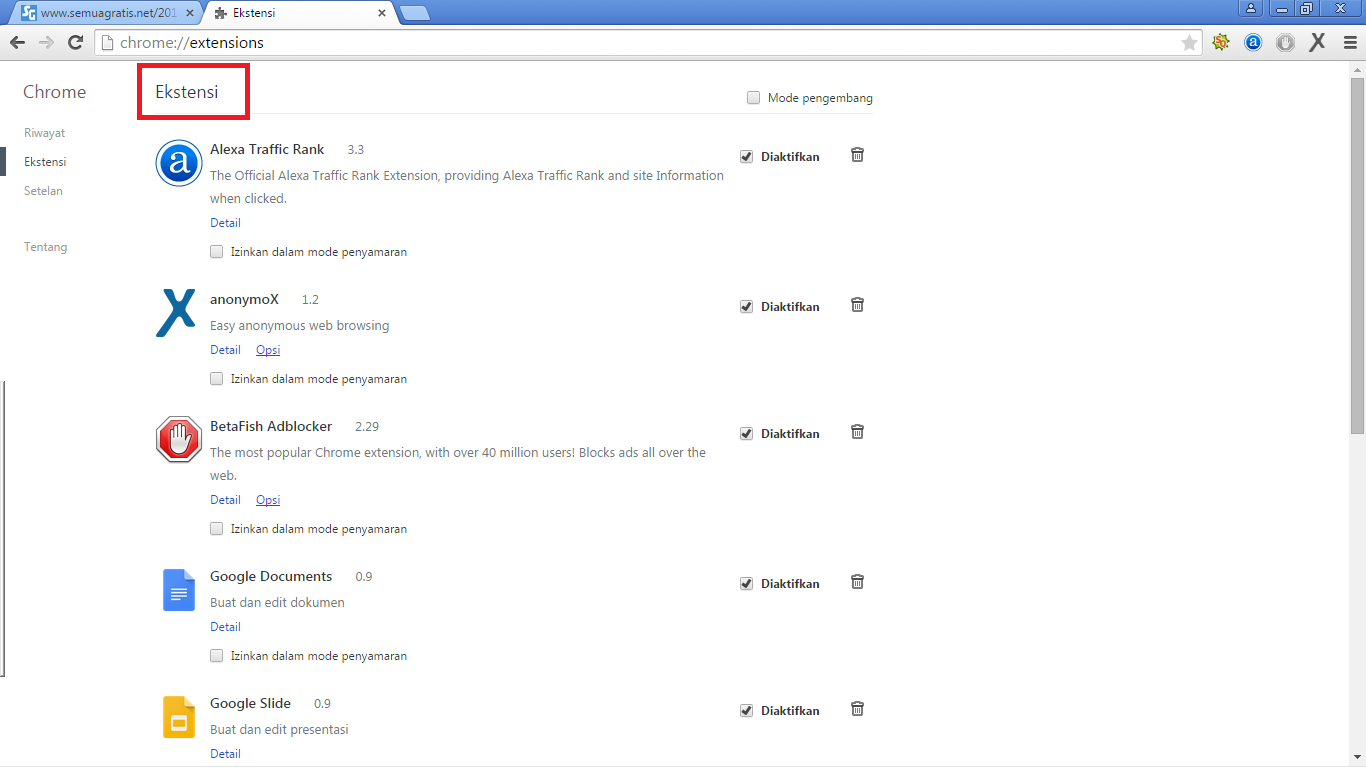
Task: Go back with the back arrow
Action: (17, 42)
